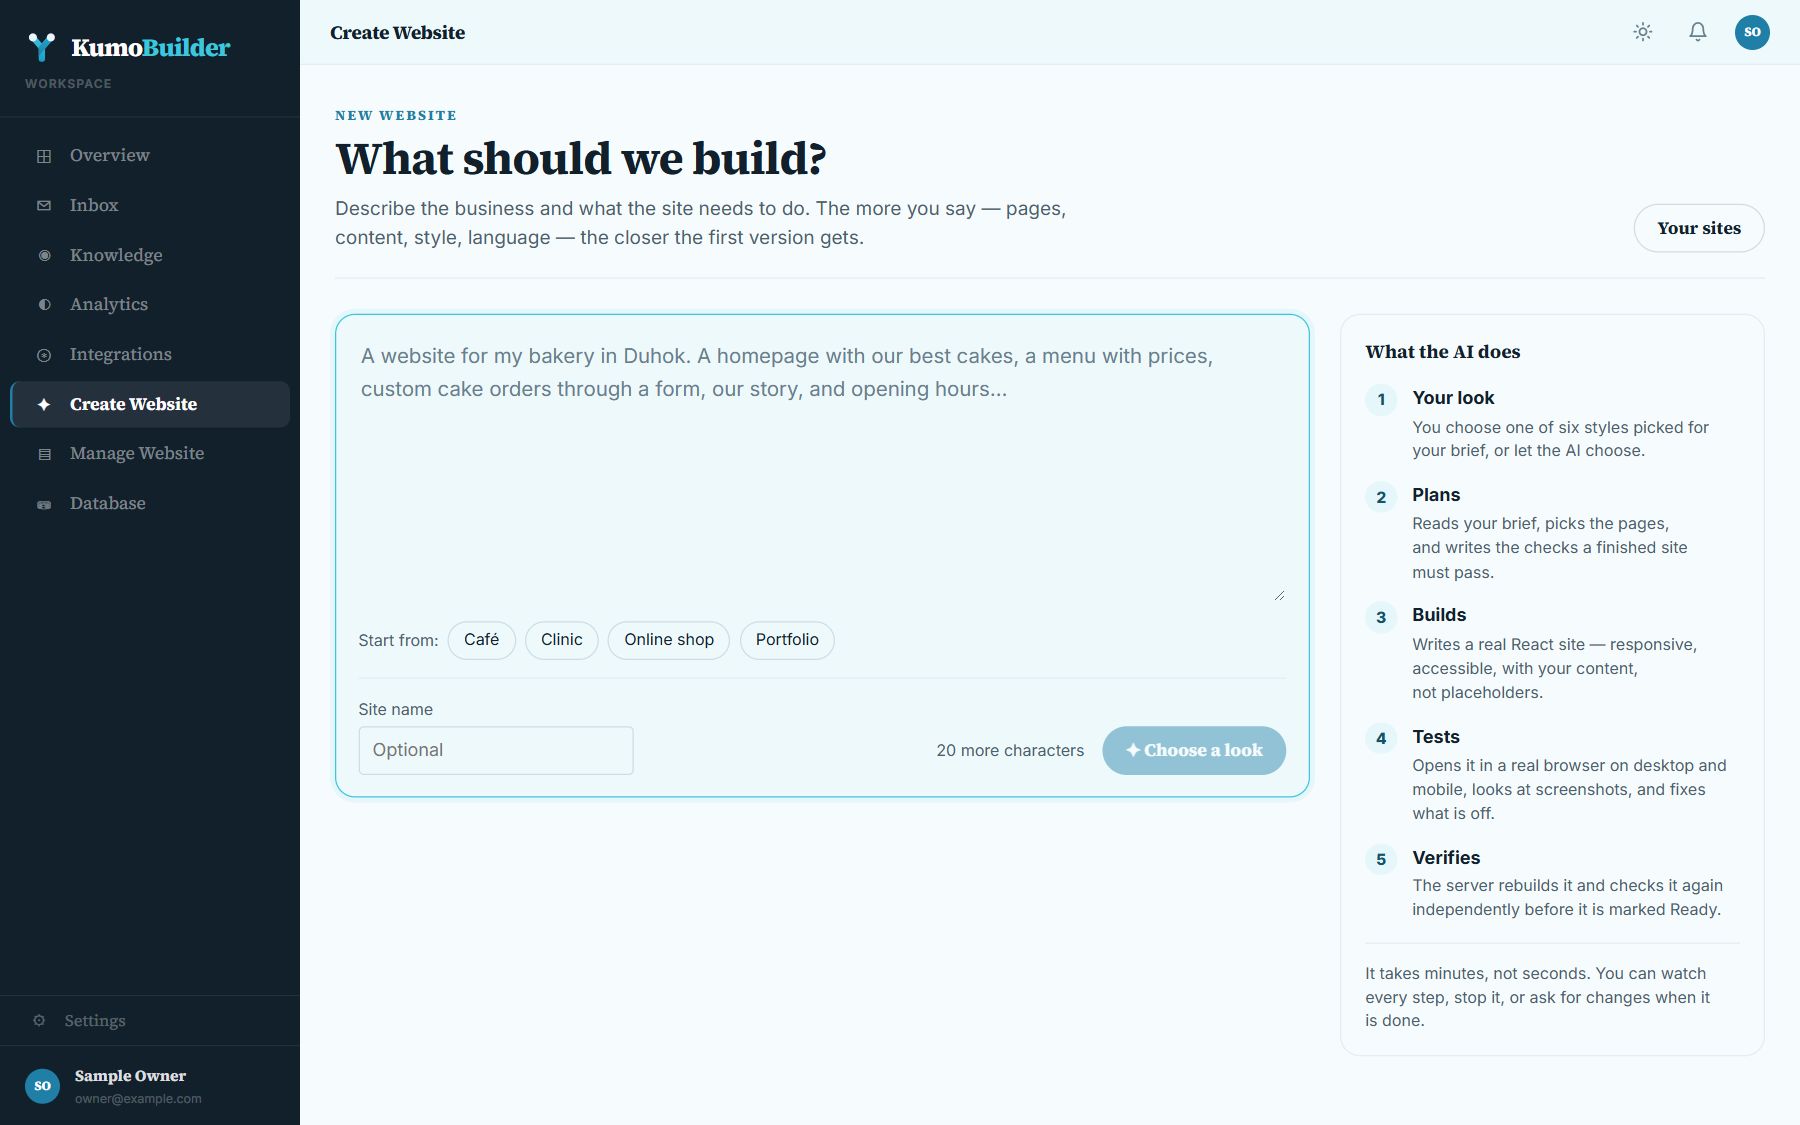1800x1125 pixels.
Task: Click the Choose a look button
Action: (x=1194, y=750)
